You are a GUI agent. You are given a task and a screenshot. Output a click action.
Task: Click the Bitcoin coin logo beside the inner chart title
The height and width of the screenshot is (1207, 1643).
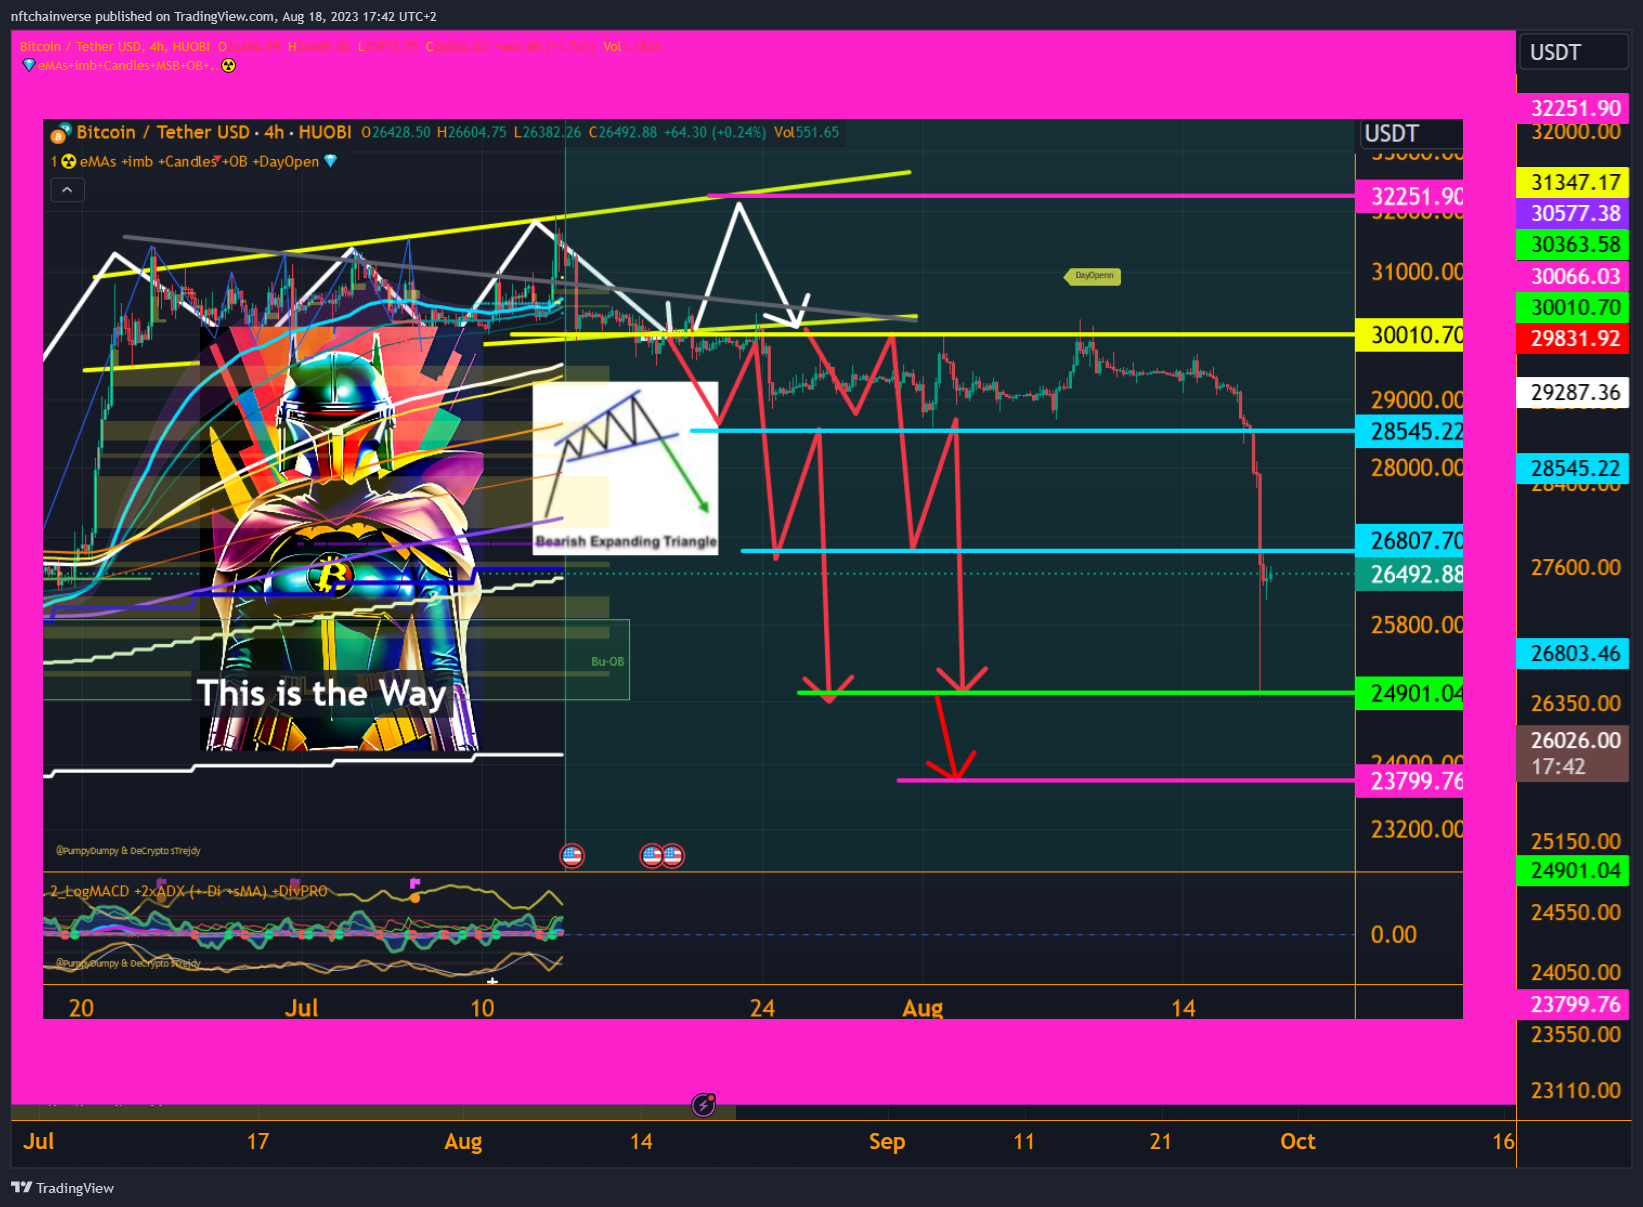pos(61,133)
